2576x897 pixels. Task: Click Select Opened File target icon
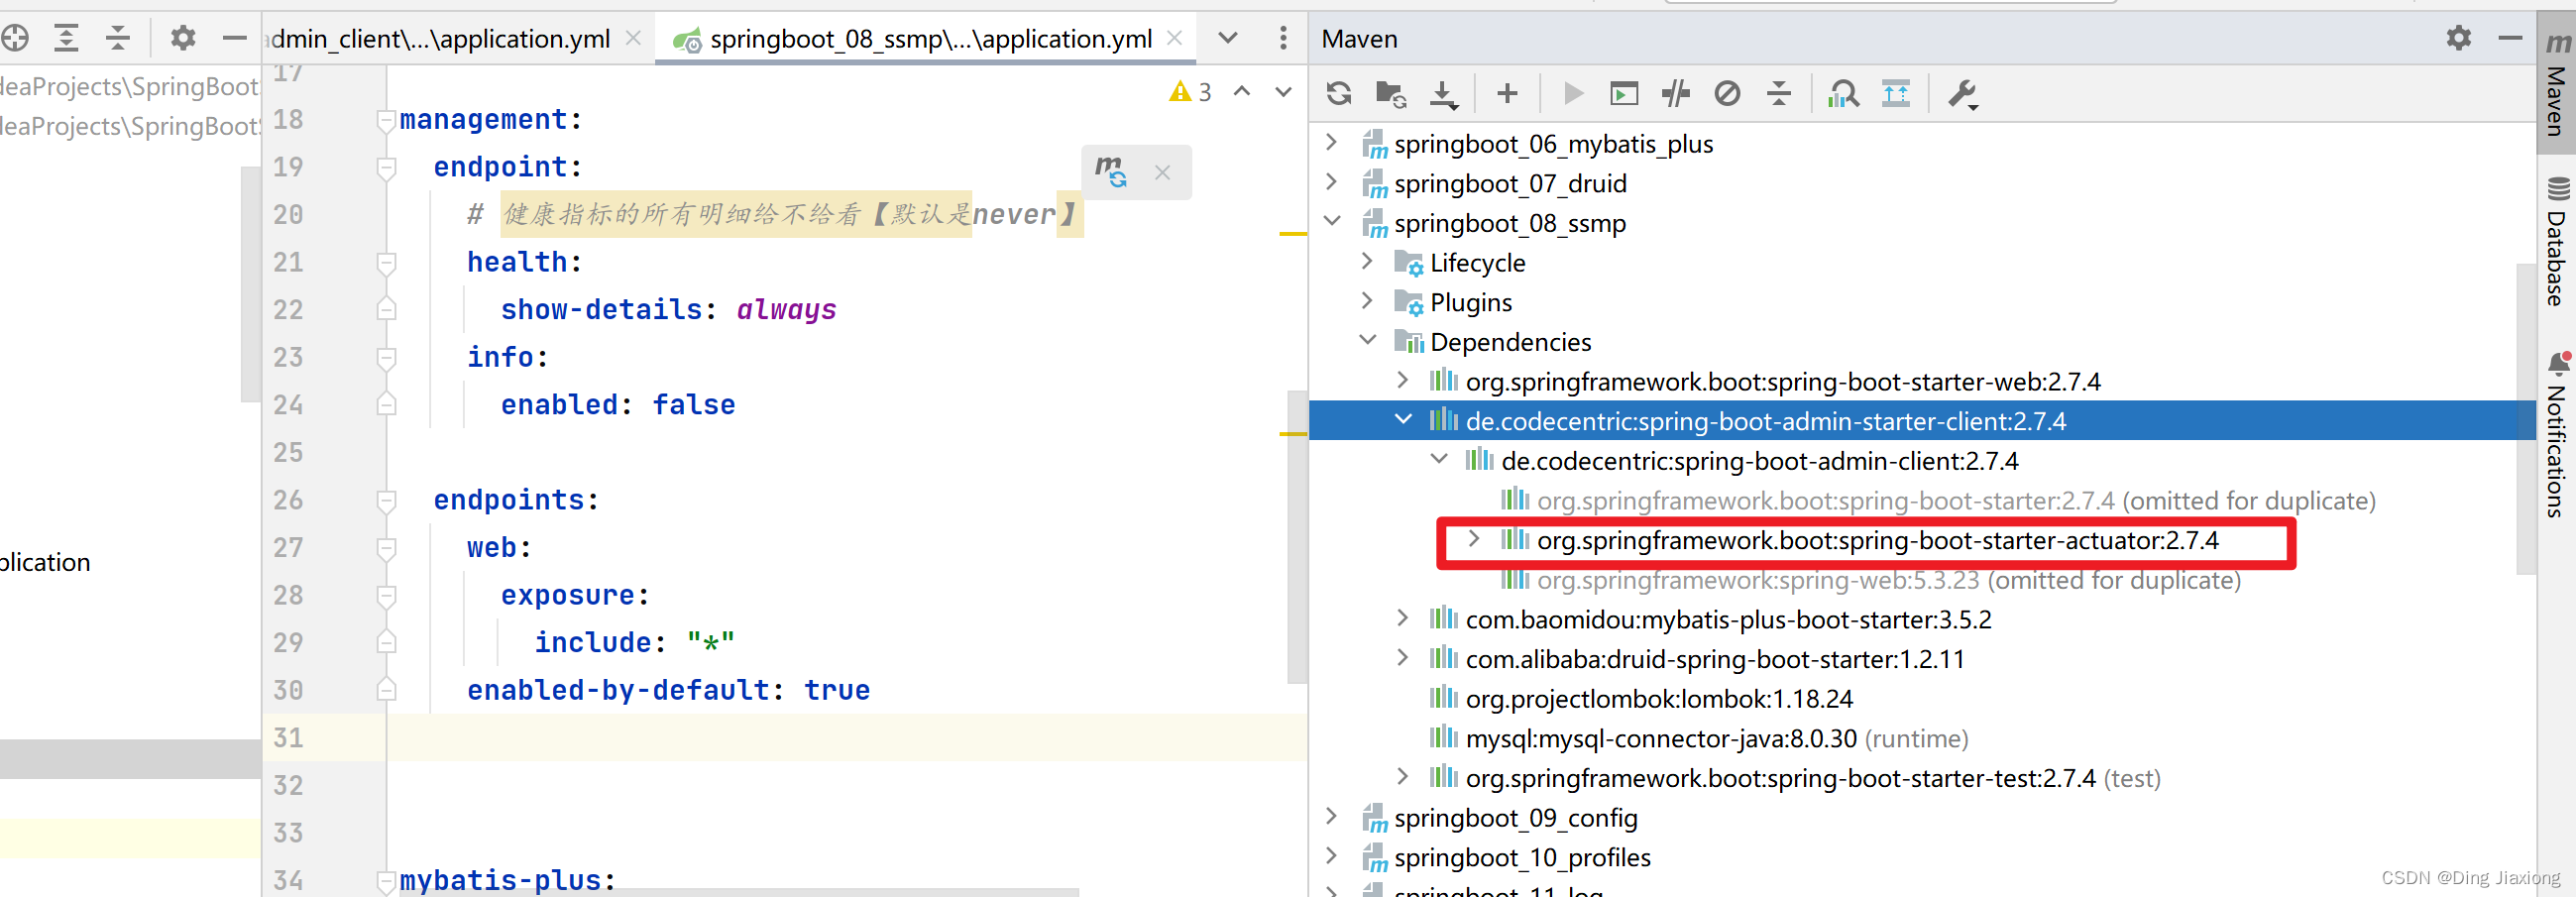(x=15, y=38)
